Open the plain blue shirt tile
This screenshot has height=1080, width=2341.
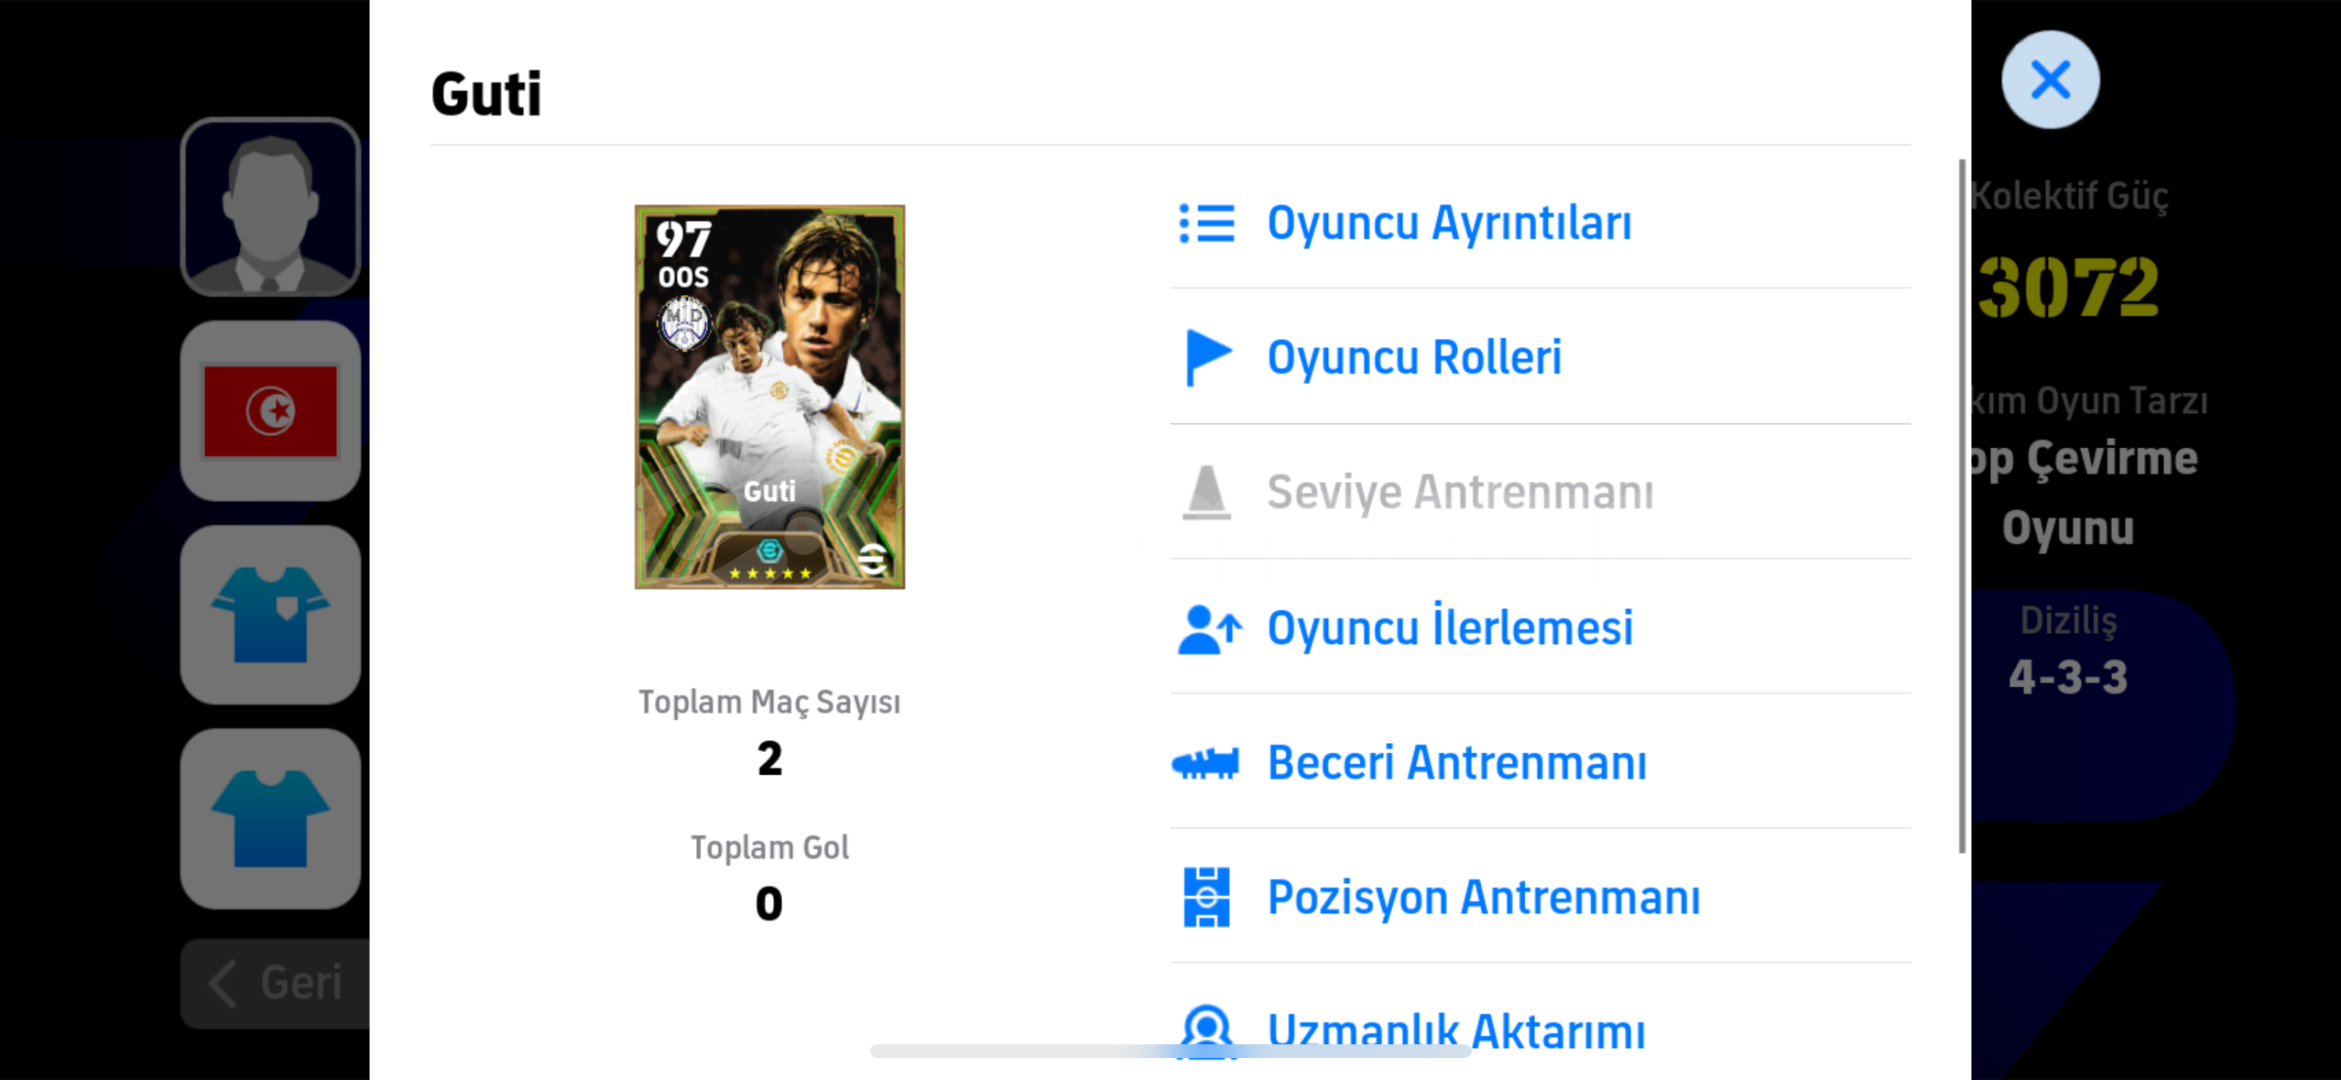(270, 819)
